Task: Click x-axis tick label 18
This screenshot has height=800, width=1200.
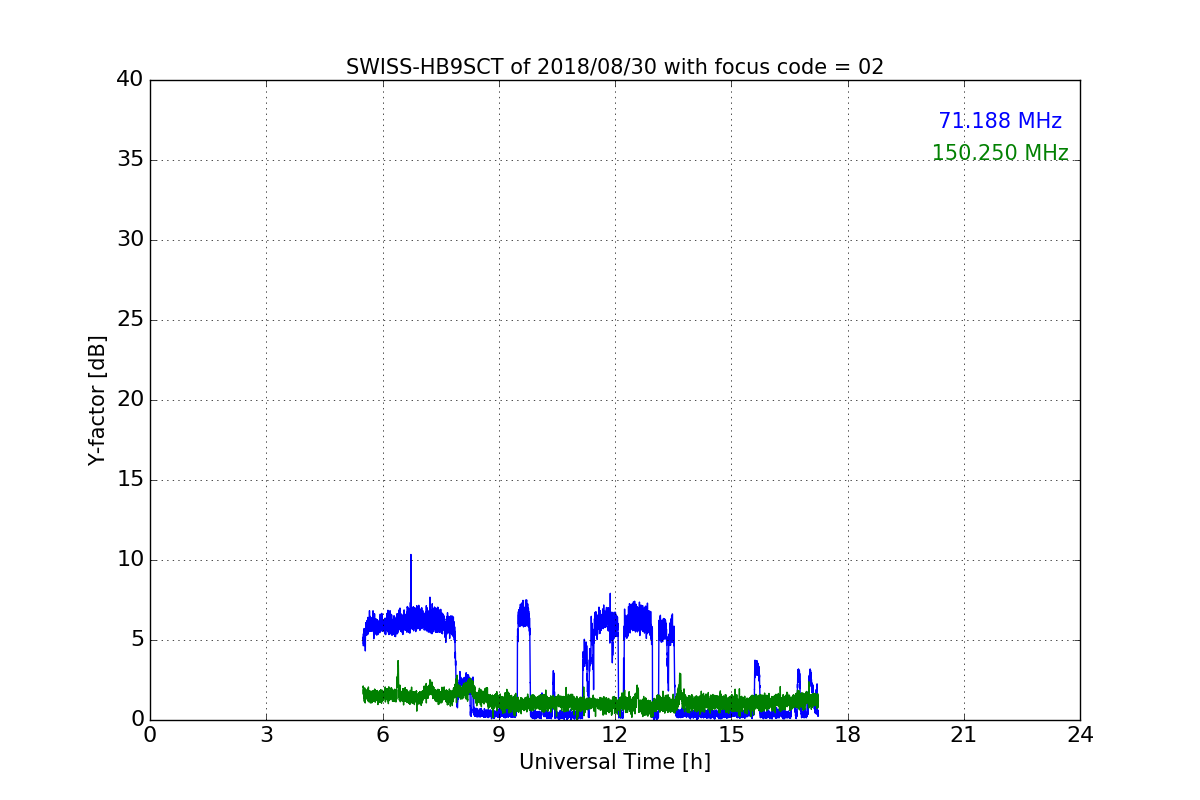Action: tap(848, 734)
